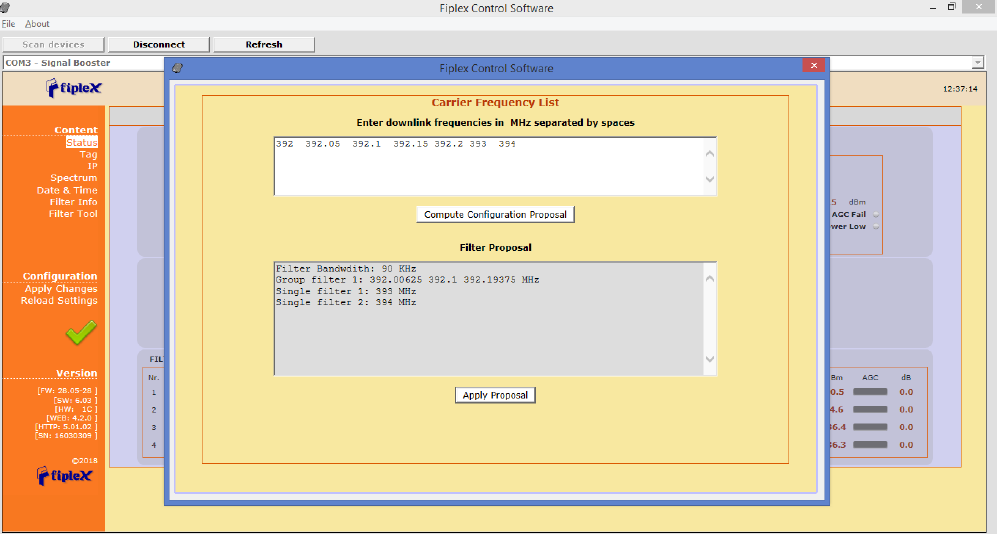Click the firmware version text FW: 28.05-28
Image resolution: width=997 pixels, height=534 pixels.
[67, 390]
